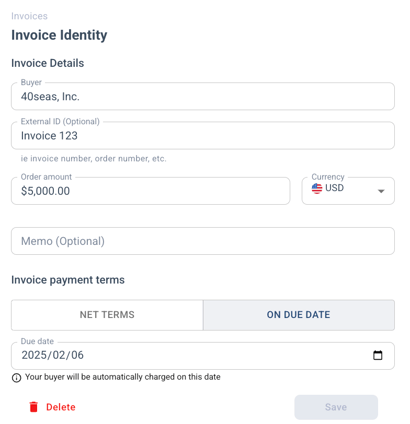This screenshot has height=424, width=410.
Task: Go back to Invoices breadcrumb
Action: coord(29,16)
